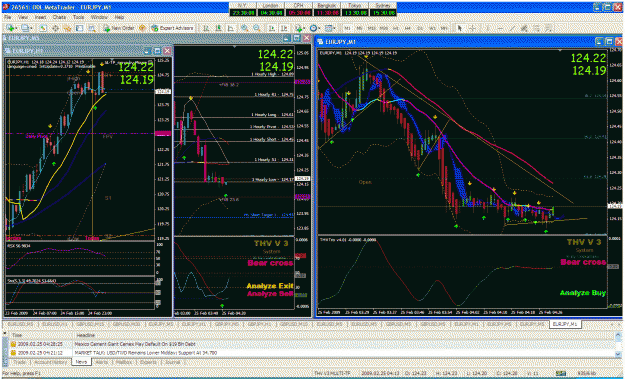This screenshot has height=379, width=625.
Task: Click the New Order button
Action: [x=118, y=28]
